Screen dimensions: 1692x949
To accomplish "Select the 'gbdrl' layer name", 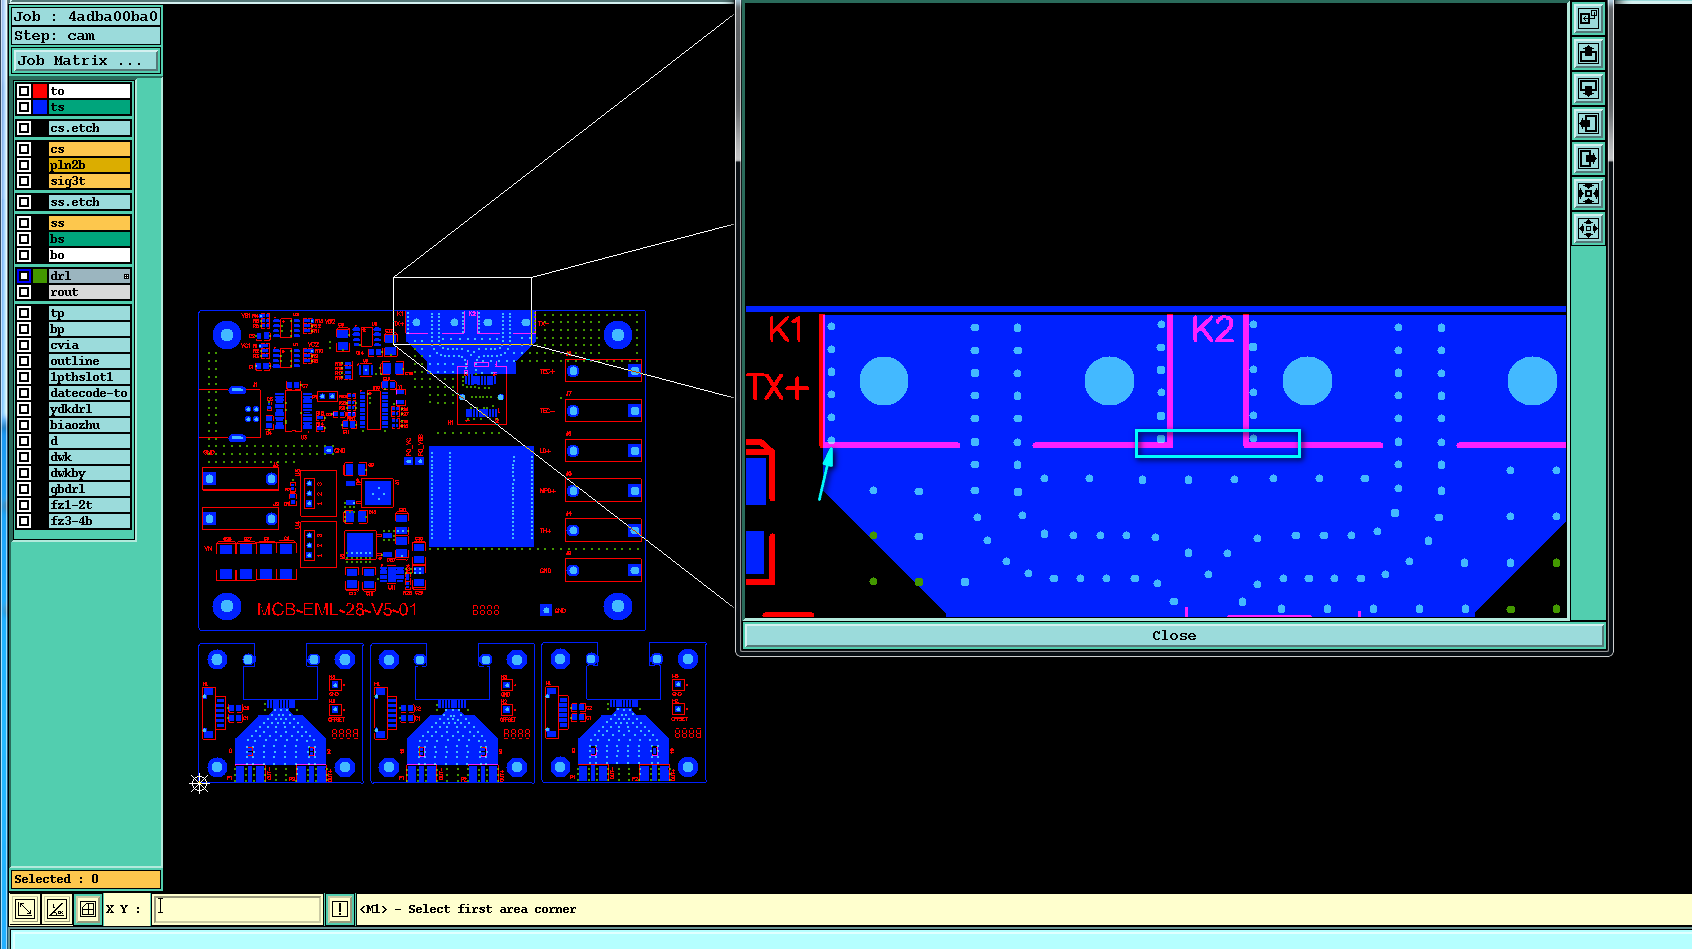I will point(90,489).
